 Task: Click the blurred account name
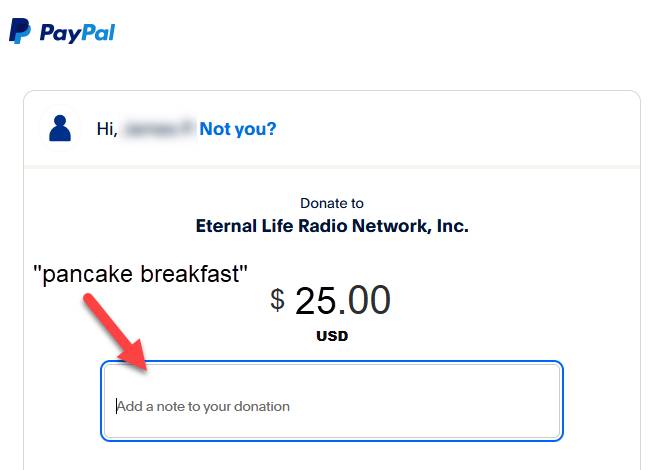(157, 129)
